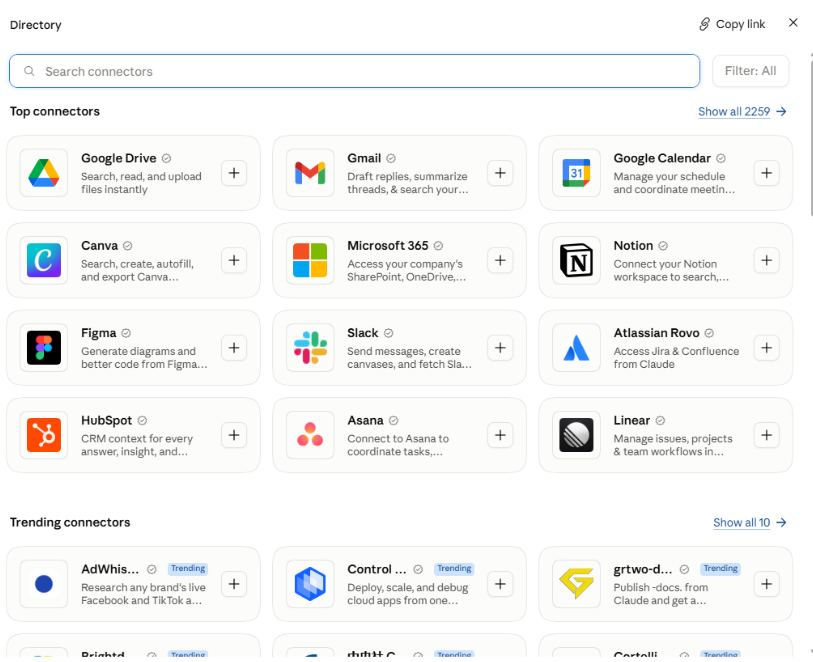Click the Microsoft 365 logo icon
The image size is (813, 662).
coord(310,260)
